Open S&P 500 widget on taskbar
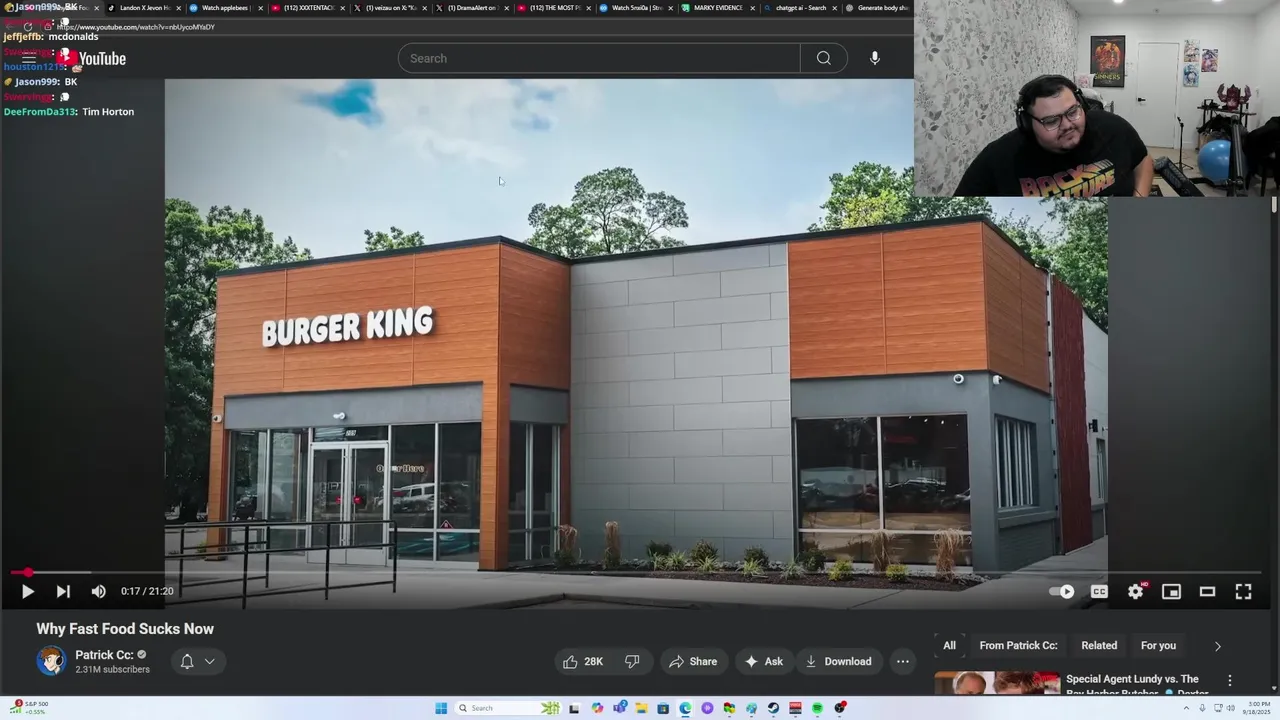 (27, 707)
